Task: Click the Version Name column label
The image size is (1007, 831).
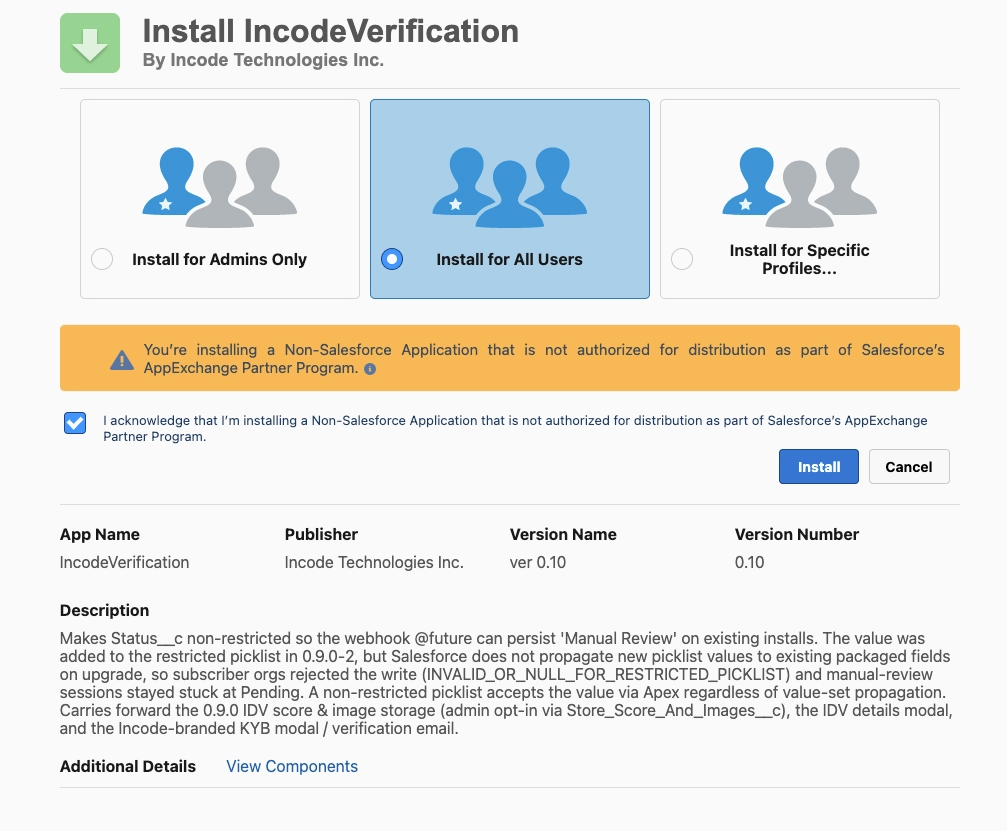Action: pos(563,534)
